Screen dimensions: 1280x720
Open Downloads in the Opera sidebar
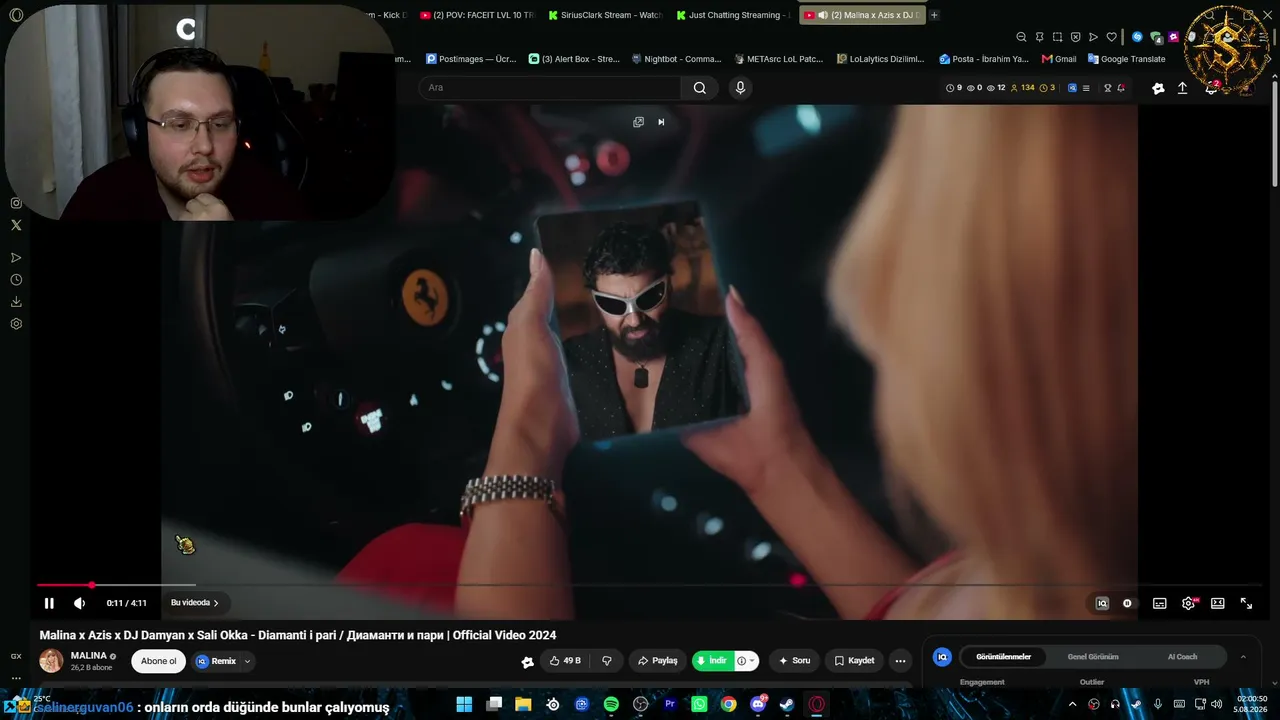[16, 302]
